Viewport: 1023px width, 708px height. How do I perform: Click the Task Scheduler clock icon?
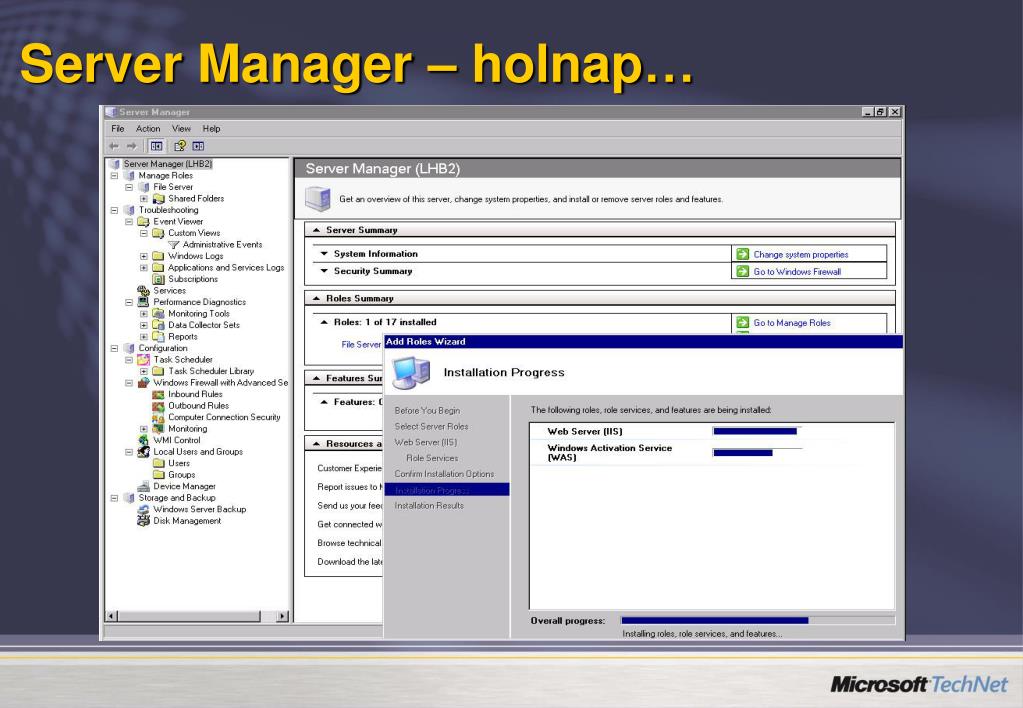pyautogui.click(x=144, y=360)
